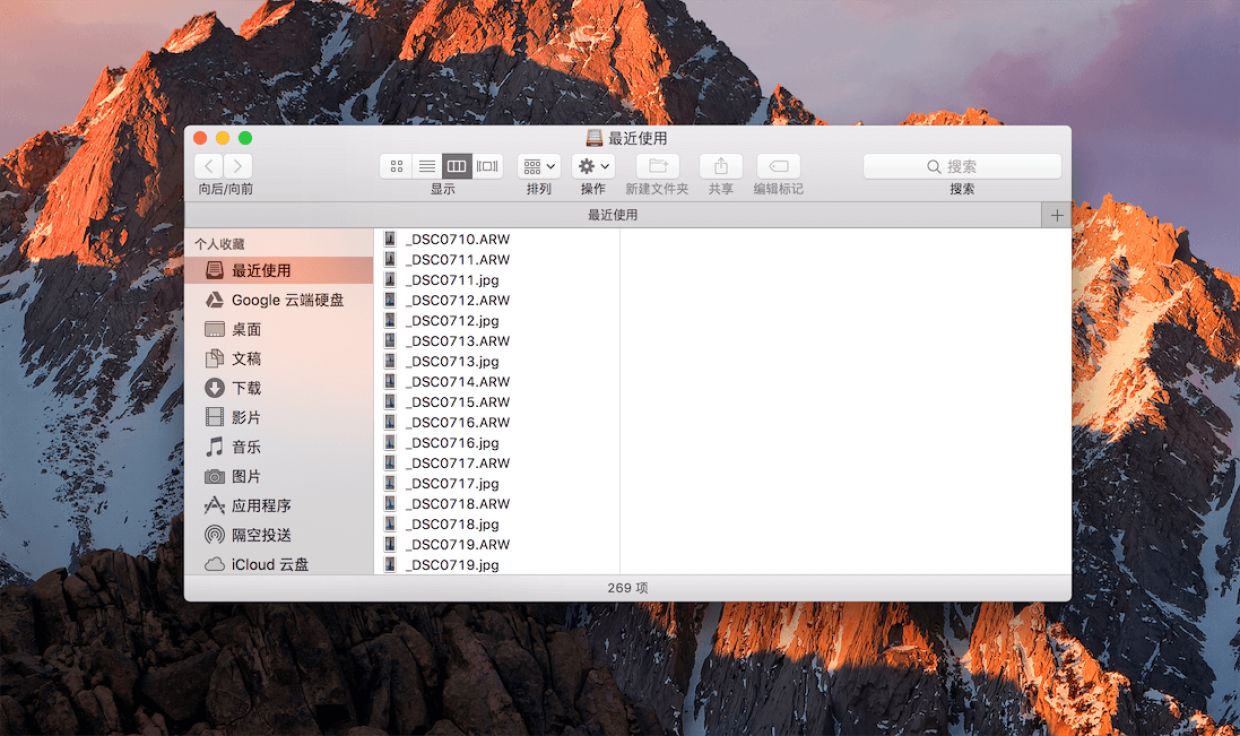Open 应用程序 in the sidebar
Viewport: 1240px width, 736px height.
pos(279,506)
